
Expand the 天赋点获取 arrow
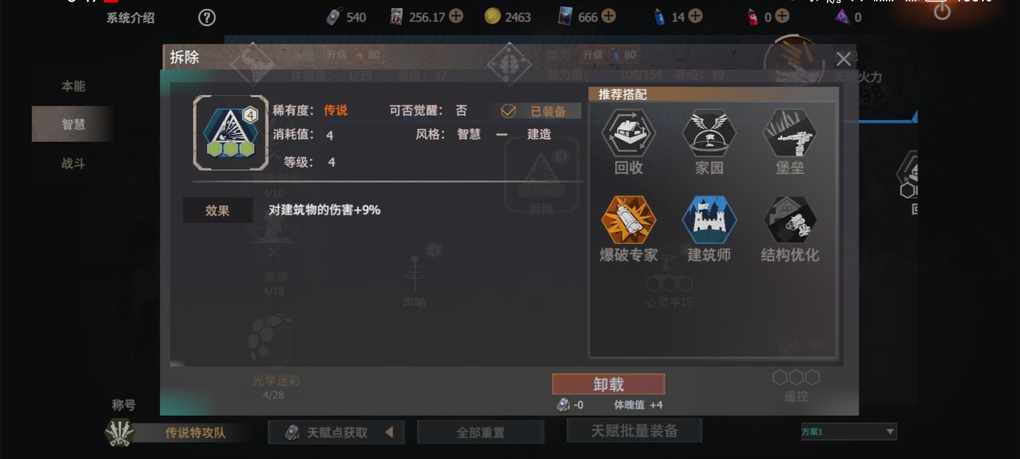pos(389,432)
